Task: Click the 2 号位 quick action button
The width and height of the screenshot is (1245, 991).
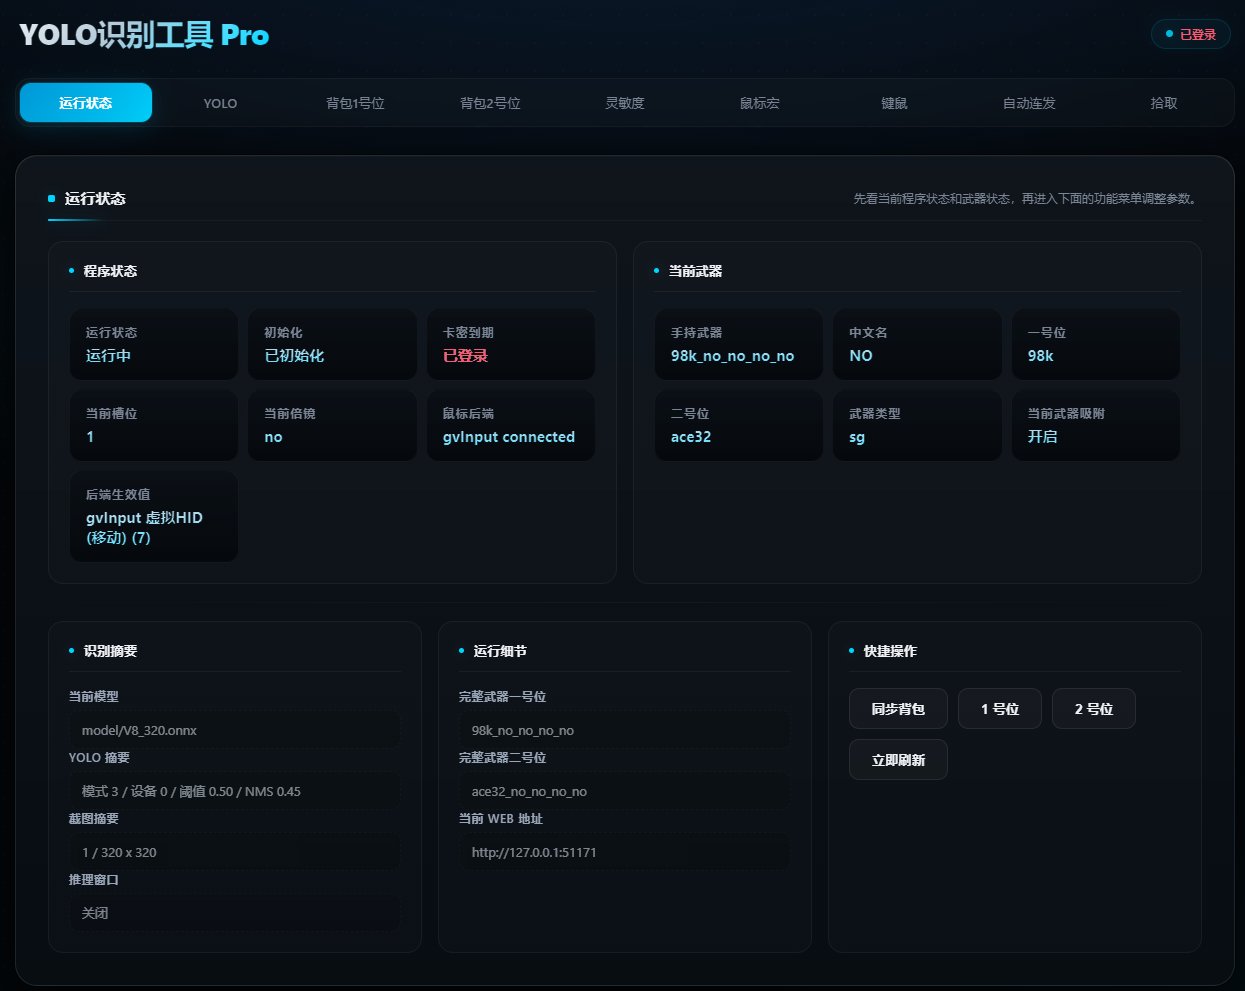Action: tap(1094, 709)
